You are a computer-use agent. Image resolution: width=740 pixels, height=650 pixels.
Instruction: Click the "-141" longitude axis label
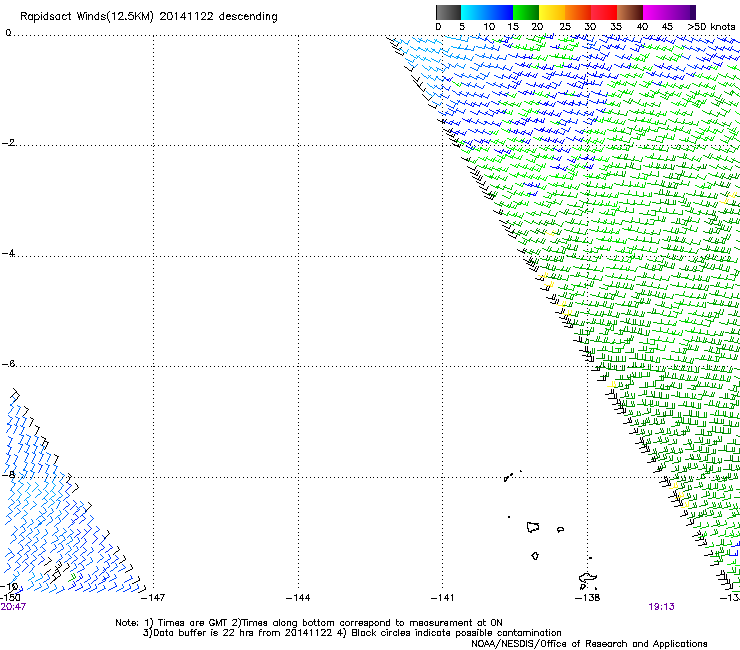pos(443,598)
